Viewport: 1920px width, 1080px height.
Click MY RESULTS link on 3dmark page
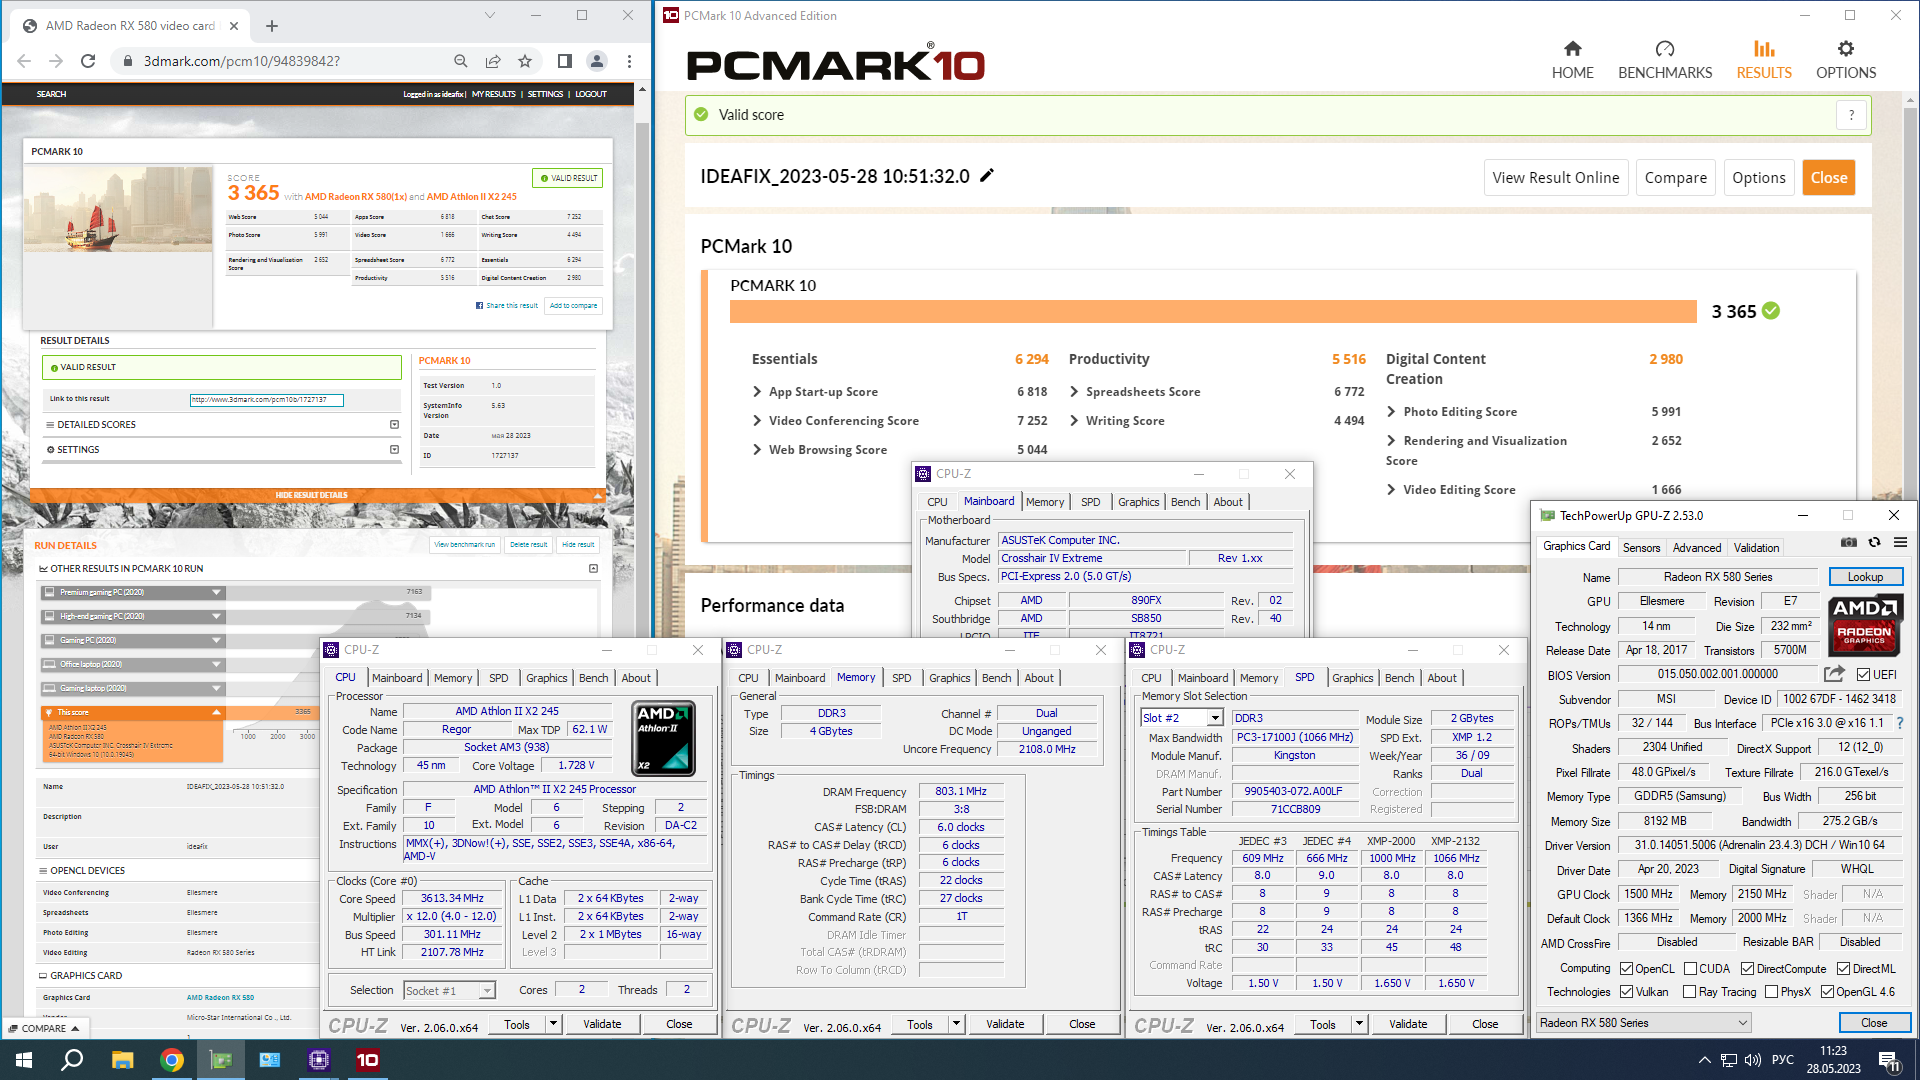tap(494, 94)
